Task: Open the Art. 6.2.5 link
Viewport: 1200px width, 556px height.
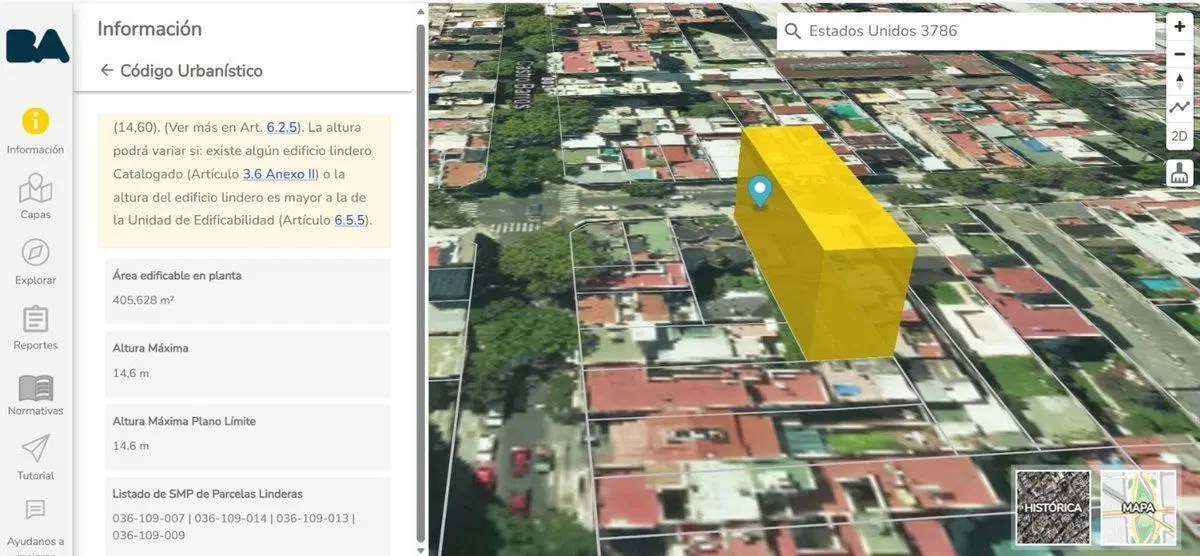Action: coord(282,127)
